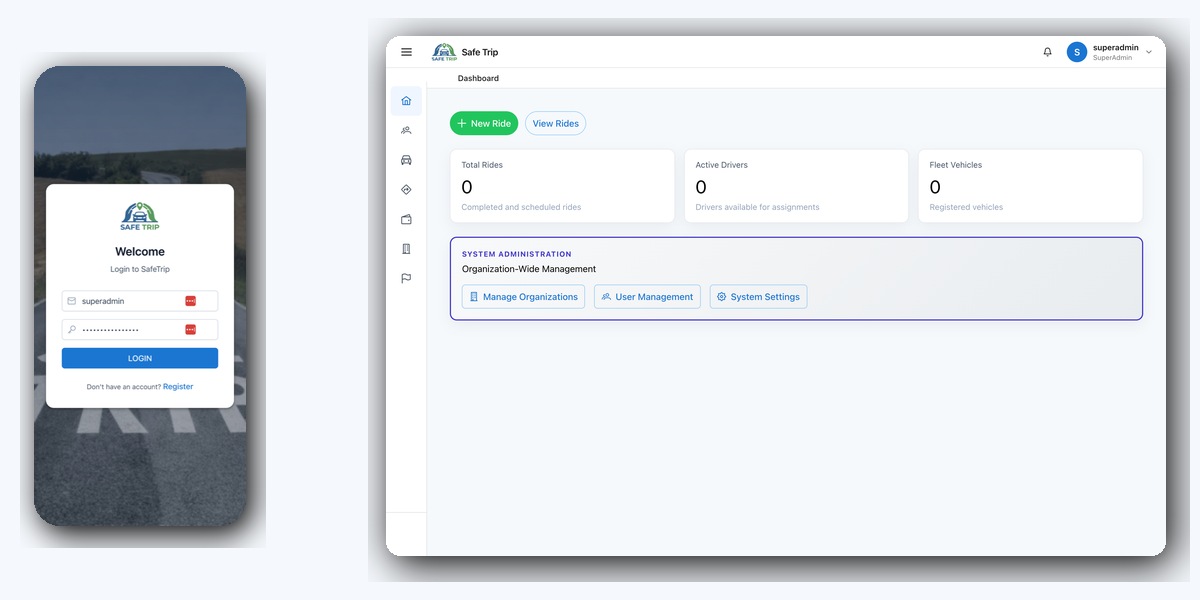Open the building organizations icon in the sidebar

(406, 249)
